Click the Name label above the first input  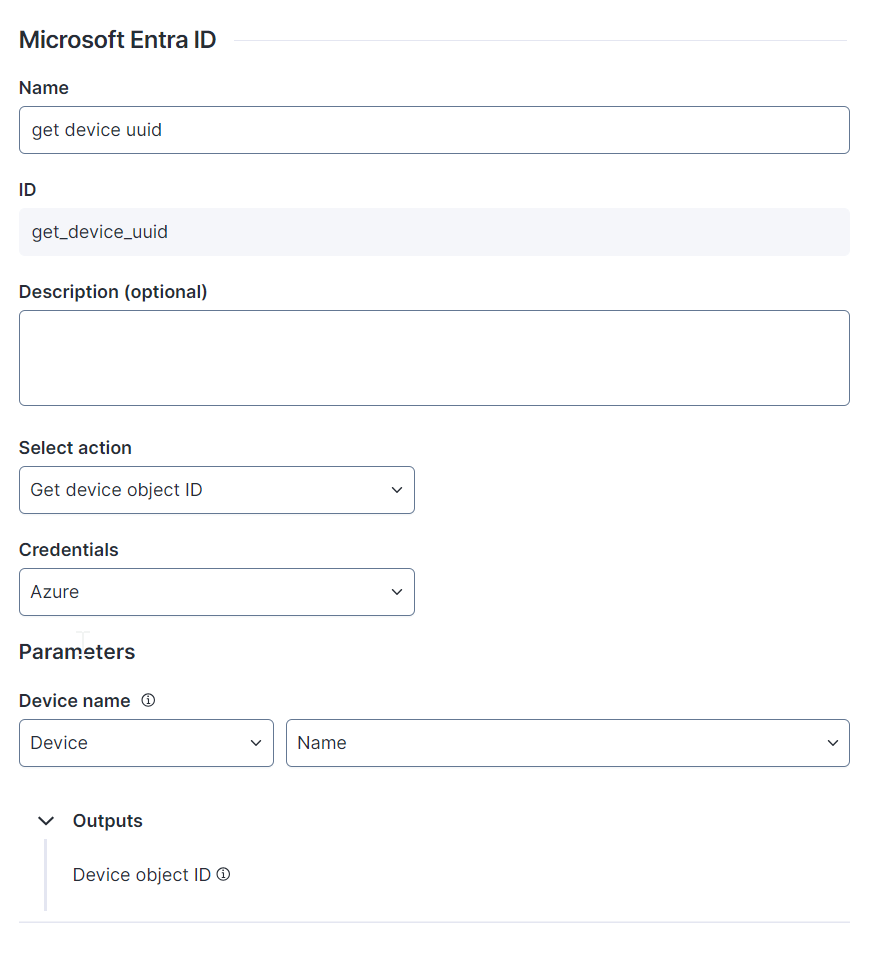point(44,88)
